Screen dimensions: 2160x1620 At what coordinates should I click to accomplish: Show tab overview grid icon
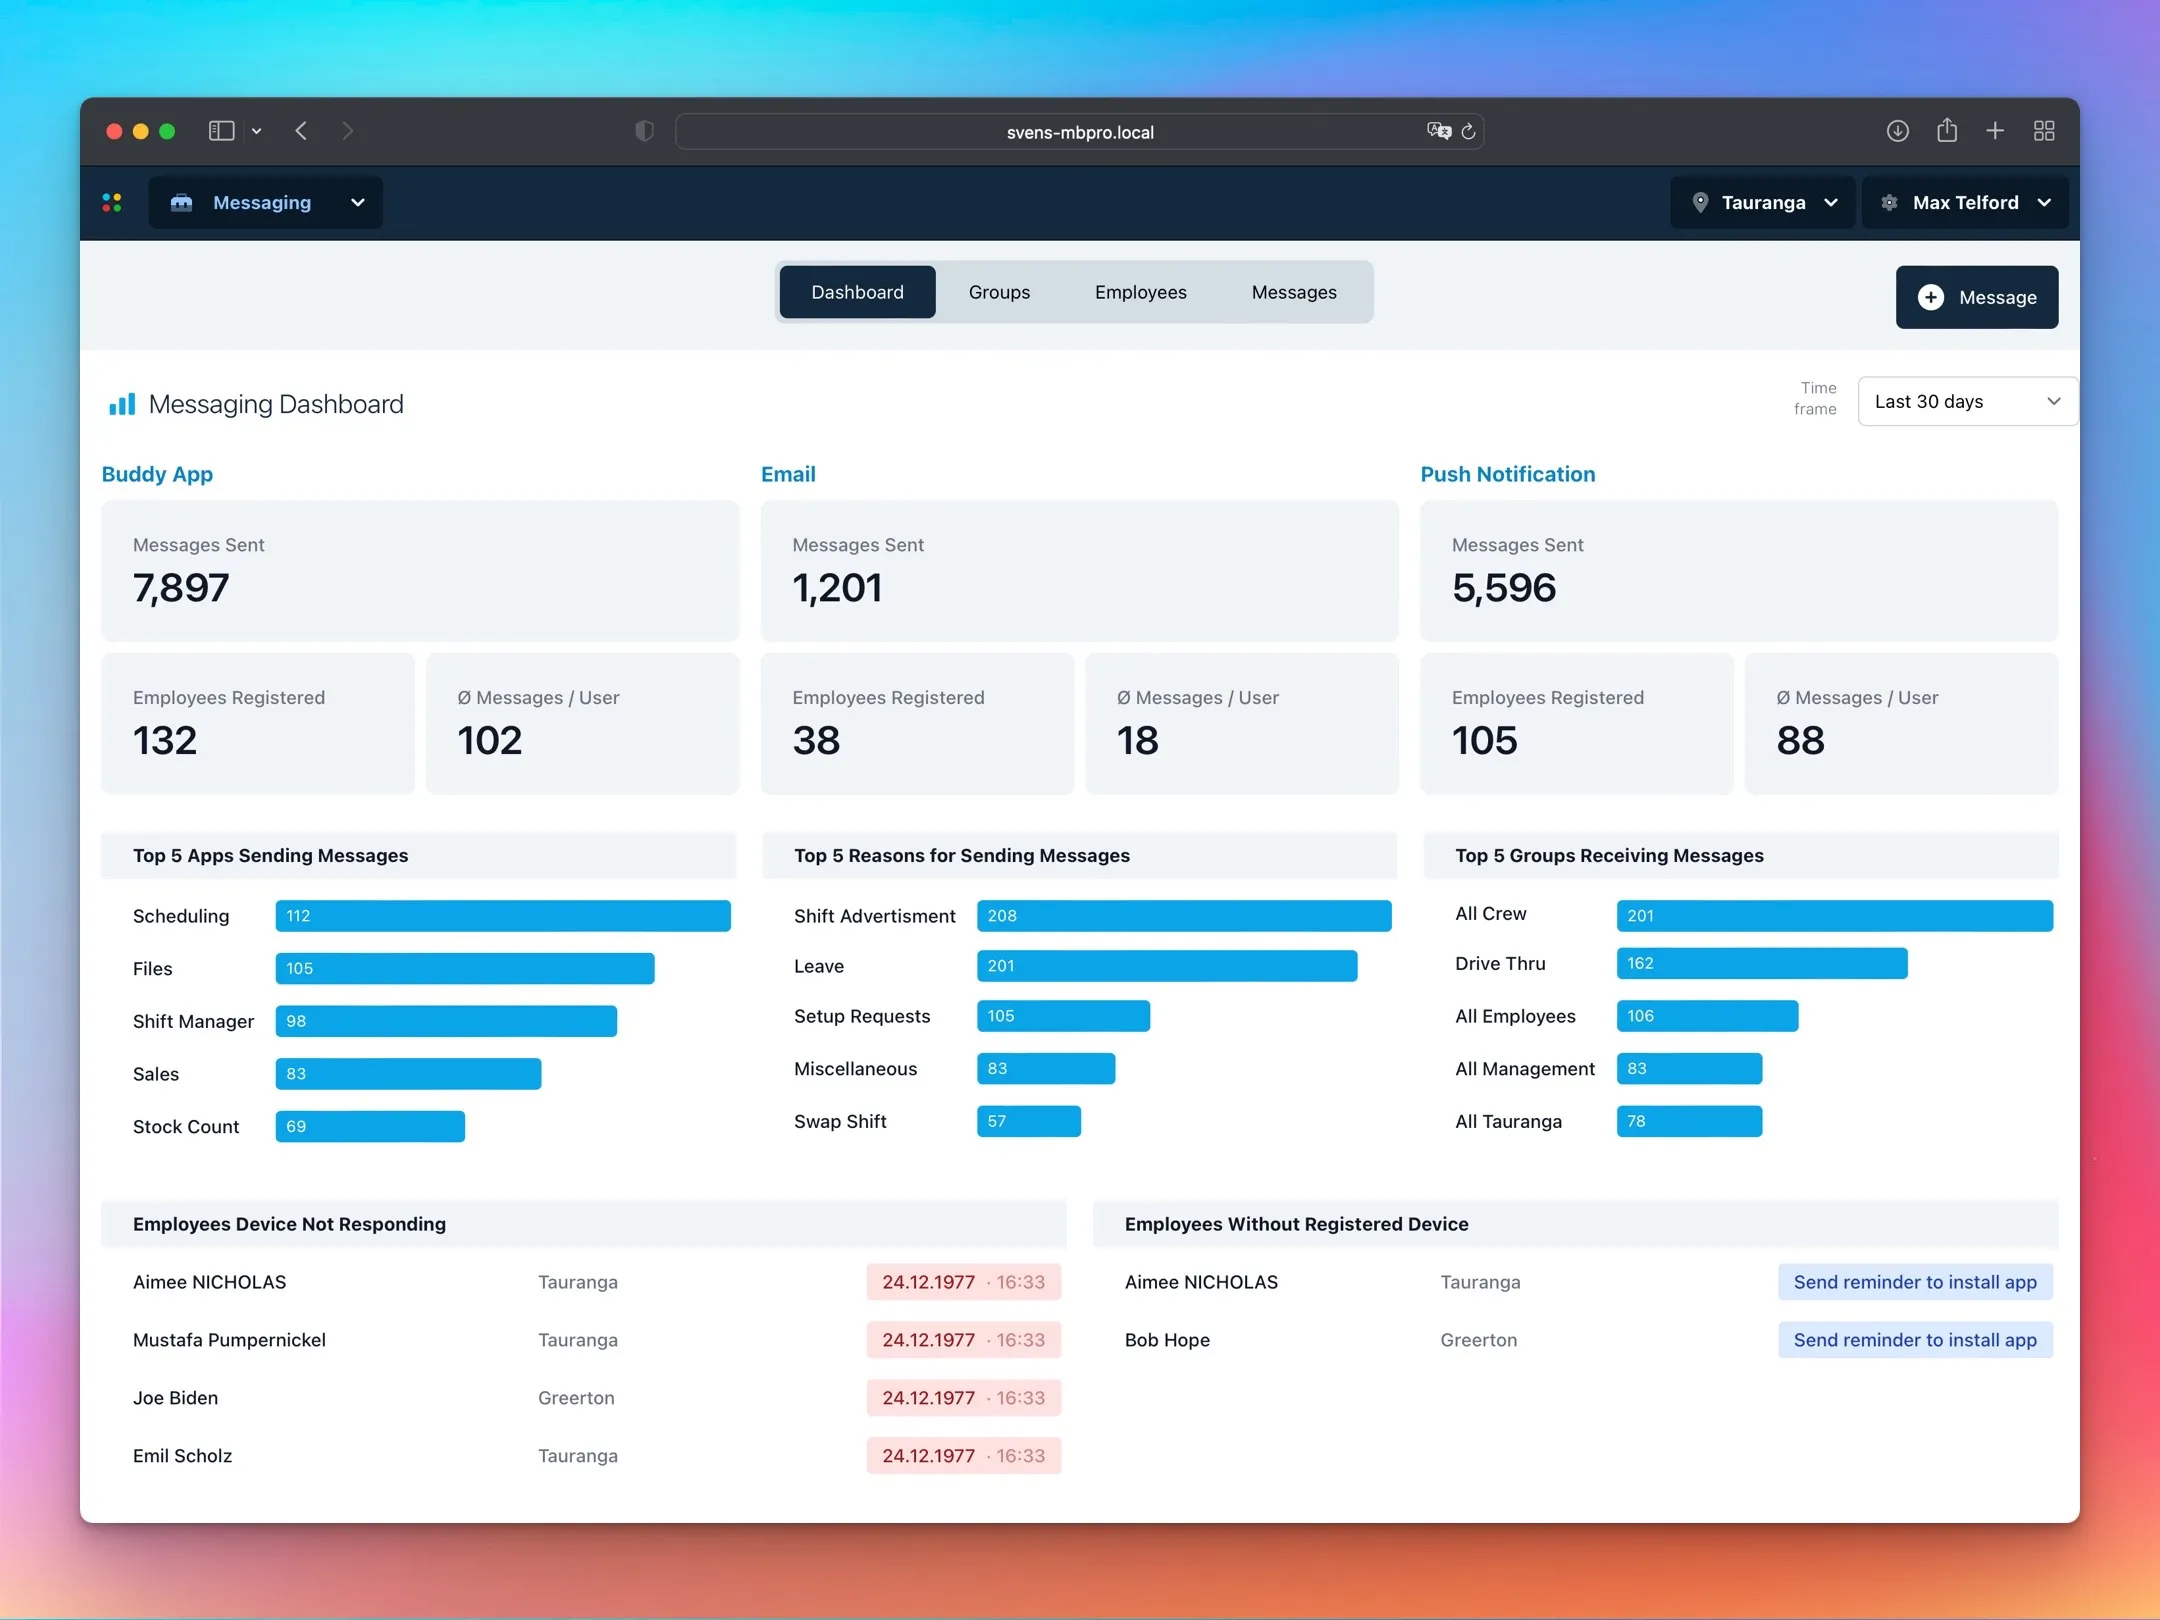[x=2044, y=131]
